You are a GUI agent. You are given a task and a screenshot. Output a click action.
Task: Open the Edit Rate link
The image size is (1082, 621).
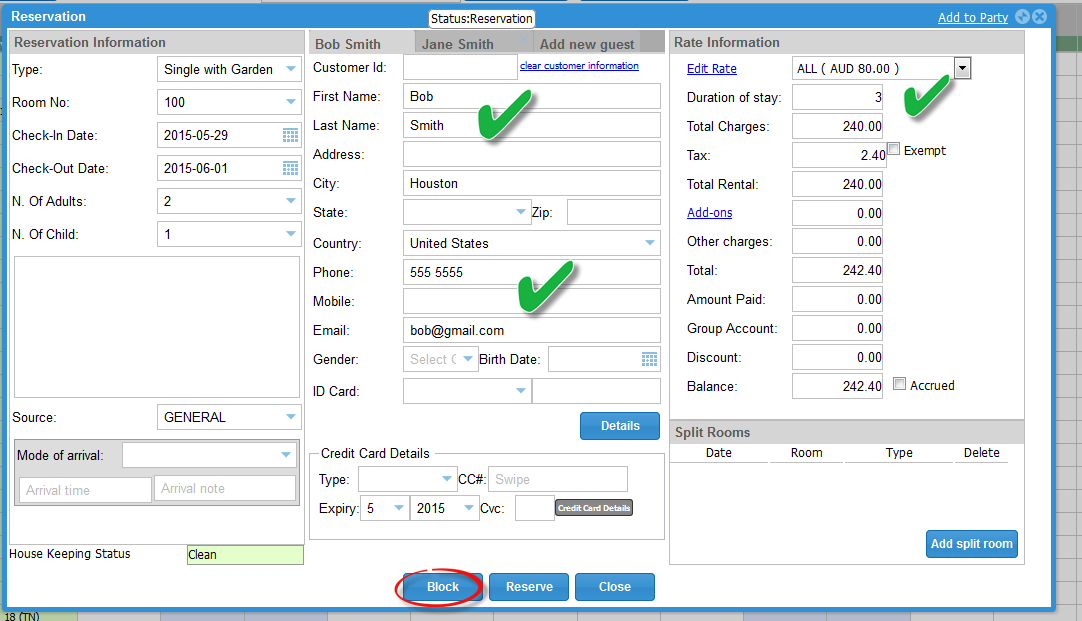coord(711,69)
